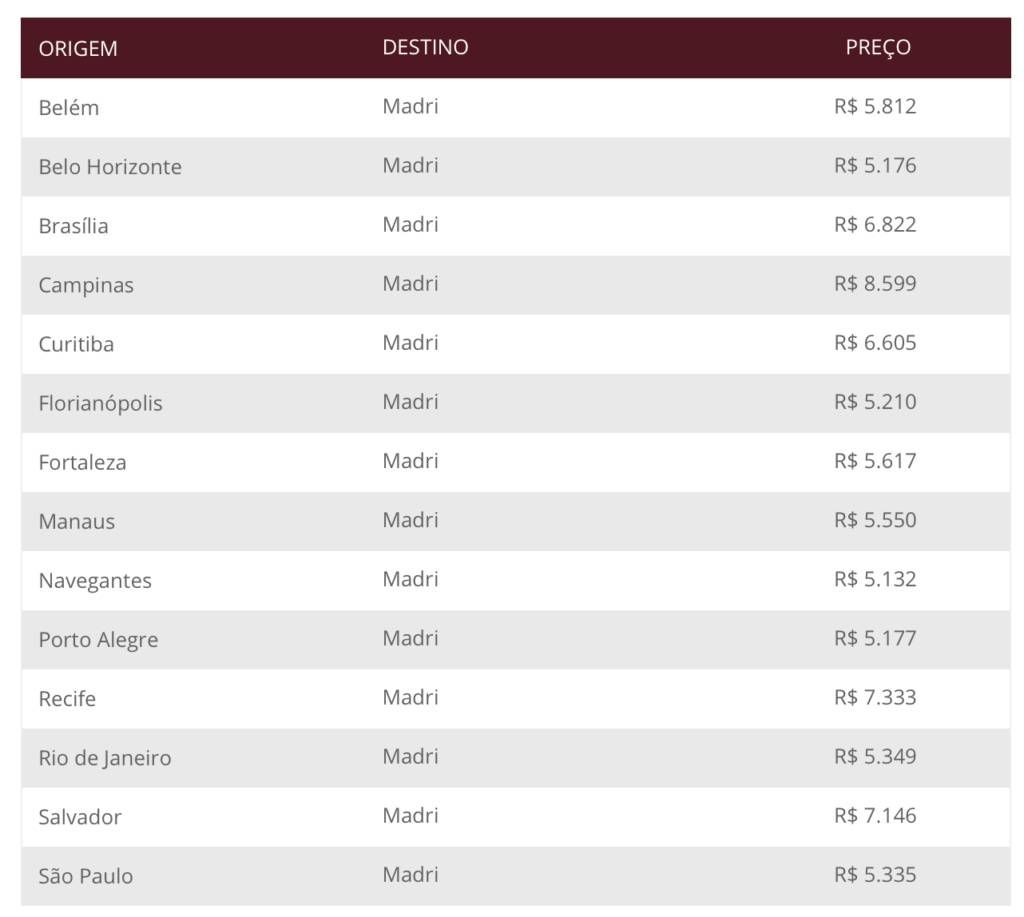1024x917 pixels.
Task: Click the R$ 7.146 Salvador price
Action: click(875, 815)
